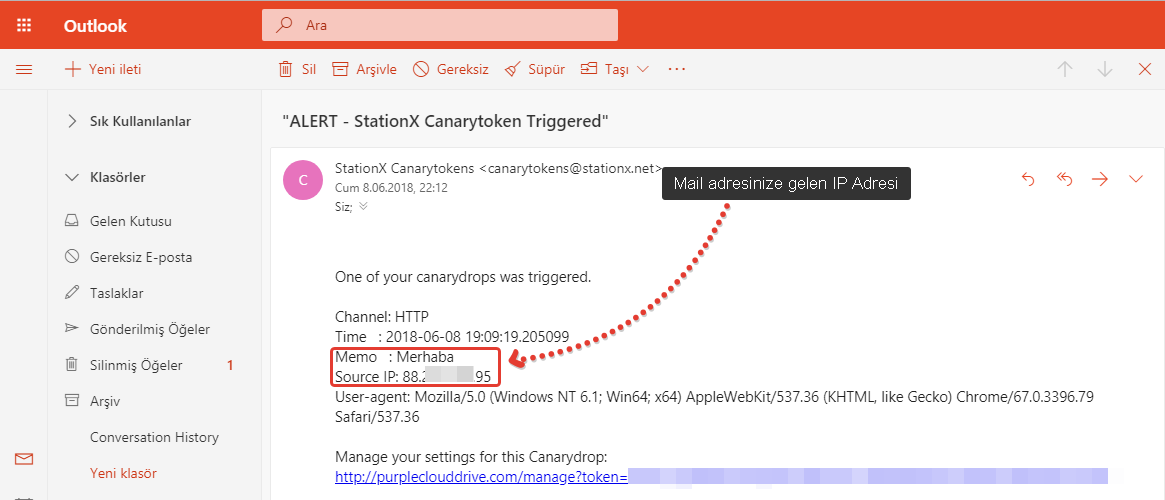The width and height of the screenshot is (1165, 500).
Task: Click the Süpür sweep button
Action: (534, 69)
